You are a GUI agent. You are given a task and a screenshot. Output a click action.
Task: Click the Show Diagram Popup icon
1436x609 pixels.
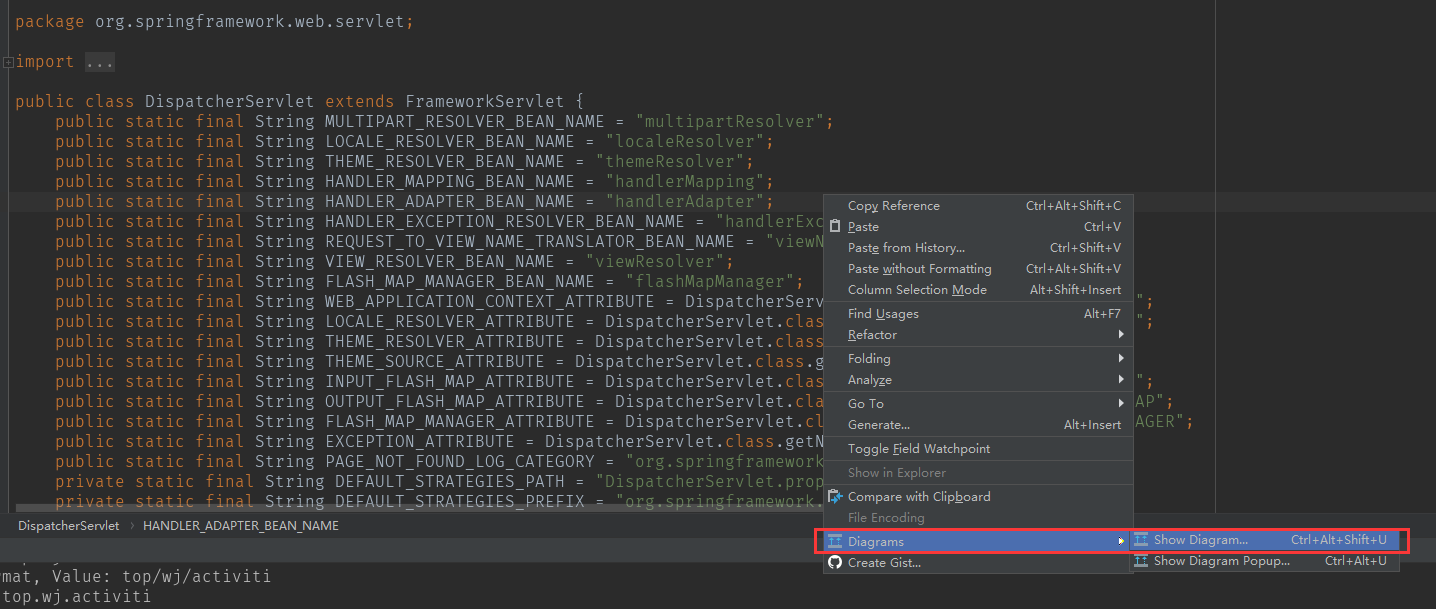pyautogui.click(x=1141, y=561)
